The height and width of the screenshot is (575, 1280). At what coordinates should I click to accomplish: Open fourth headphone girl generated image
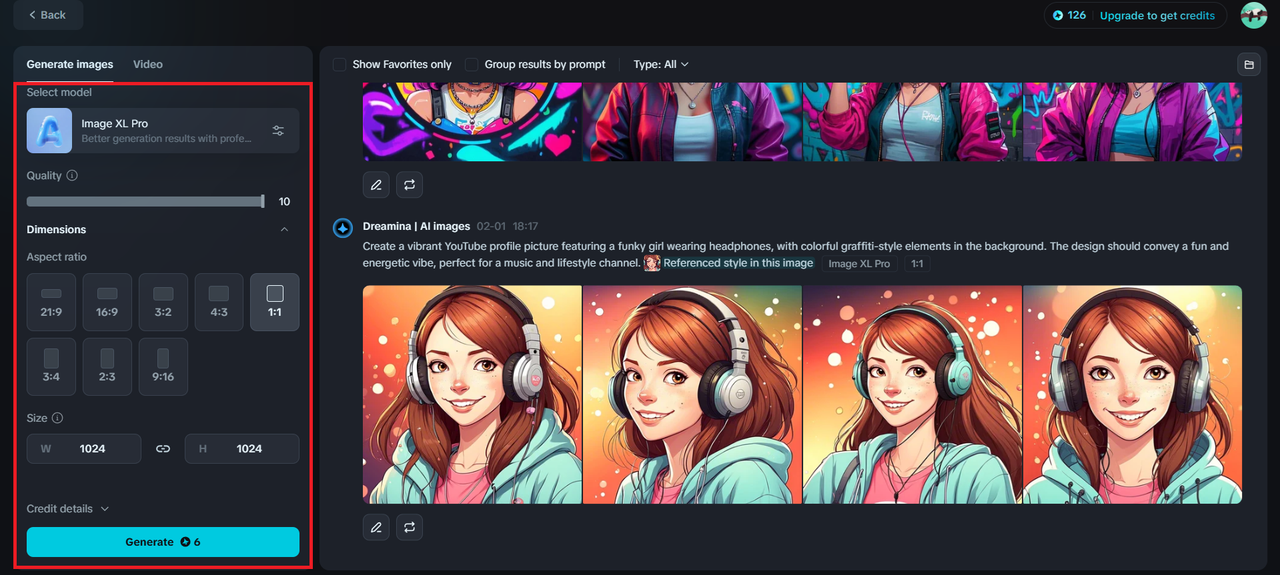point(1132,394)
